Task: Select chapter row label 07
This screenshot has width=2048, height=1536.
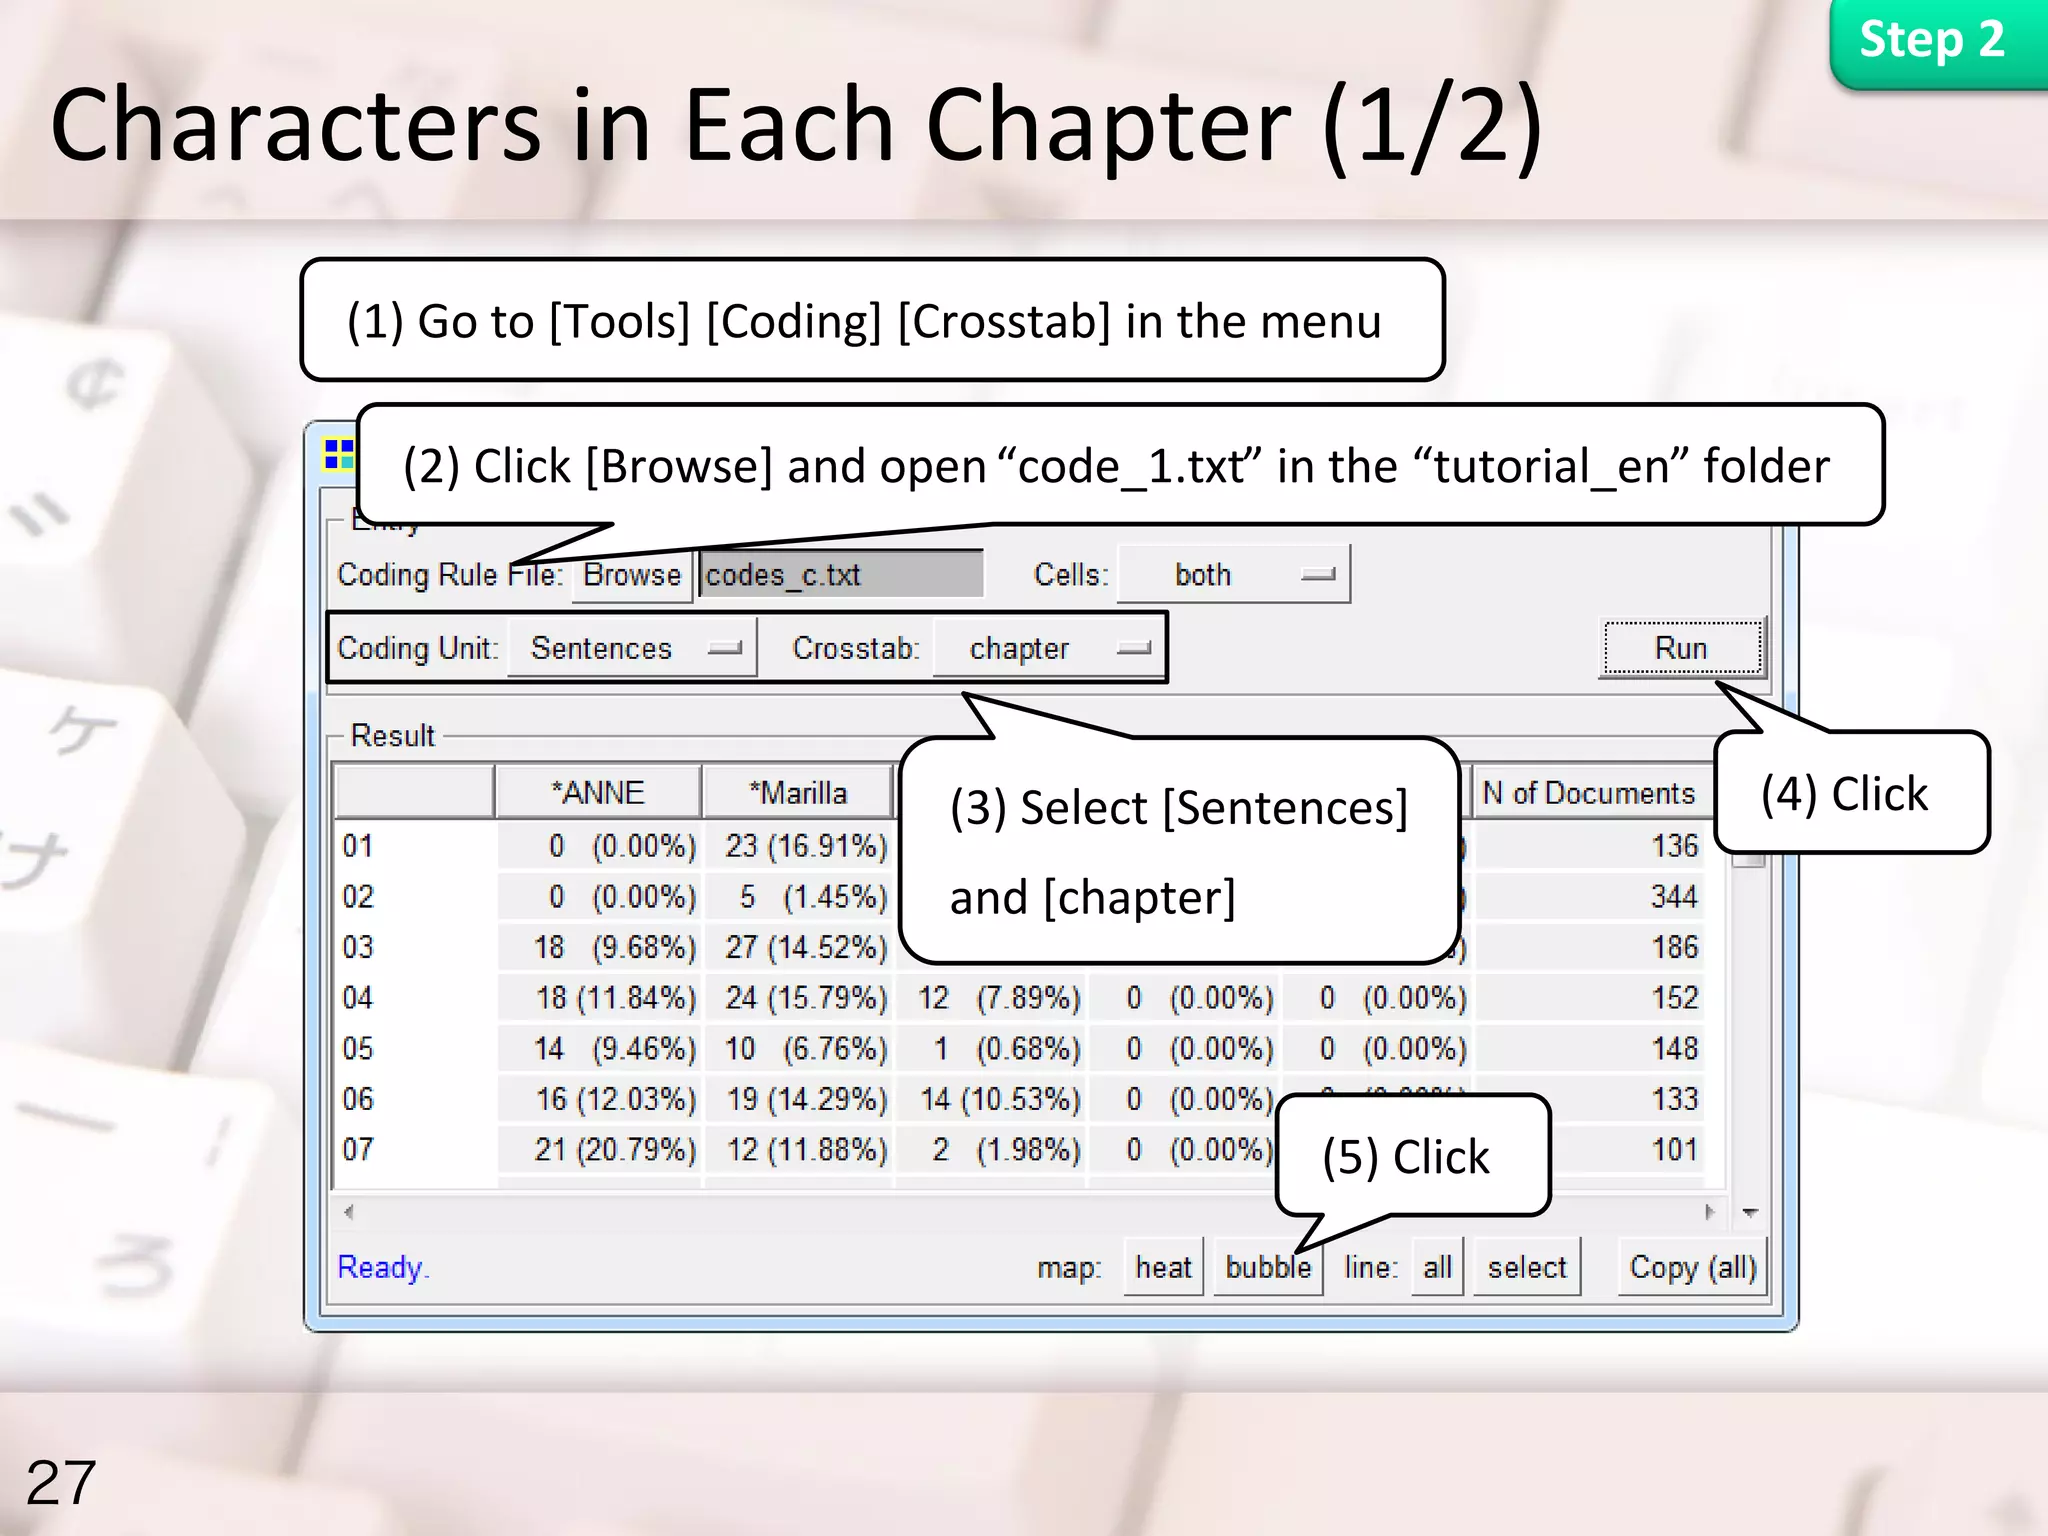Action: (358, 1149)
